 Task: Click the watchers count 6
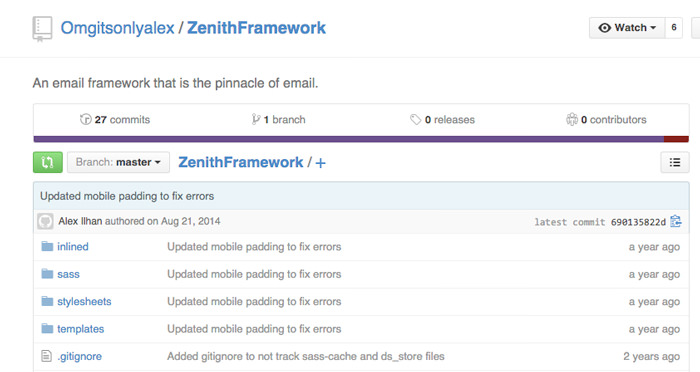(674, 28)
